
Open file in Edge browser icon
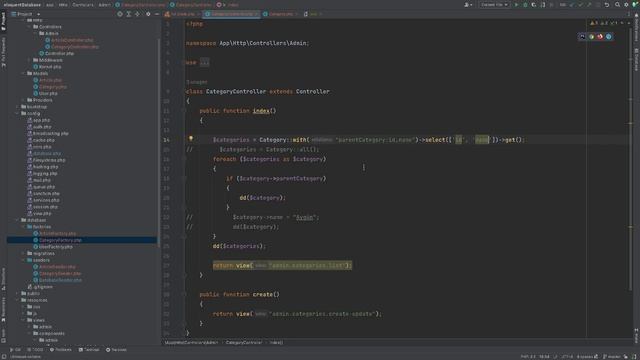click(609, 37)
